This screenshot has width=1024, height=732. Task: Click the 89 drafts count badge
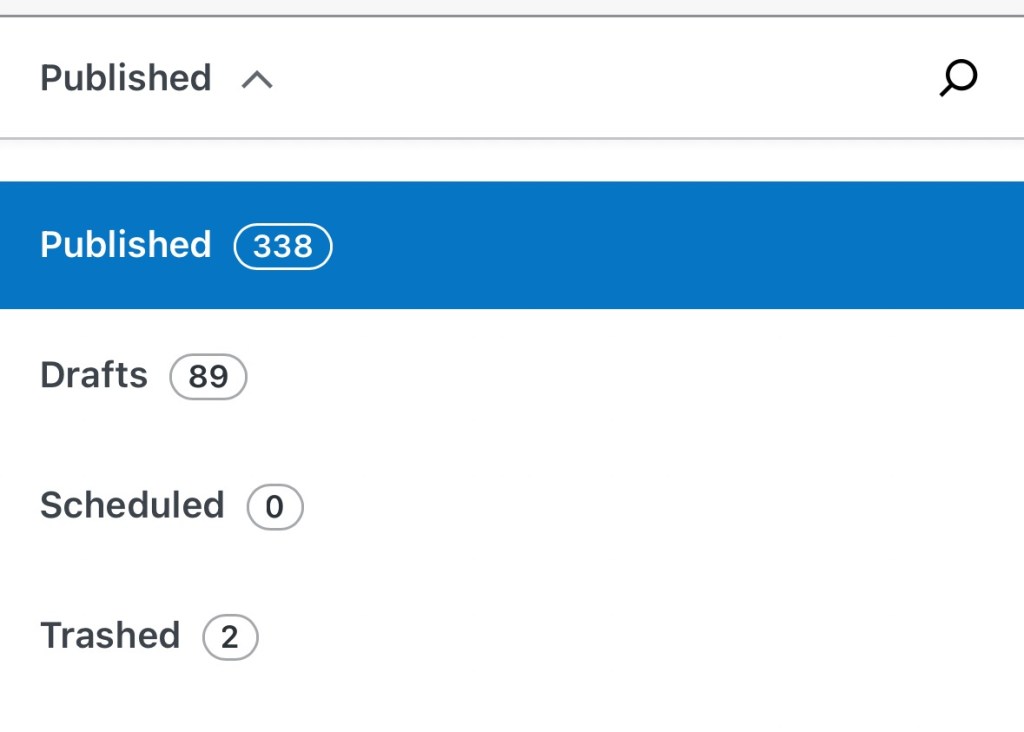(x=208, y=377)
